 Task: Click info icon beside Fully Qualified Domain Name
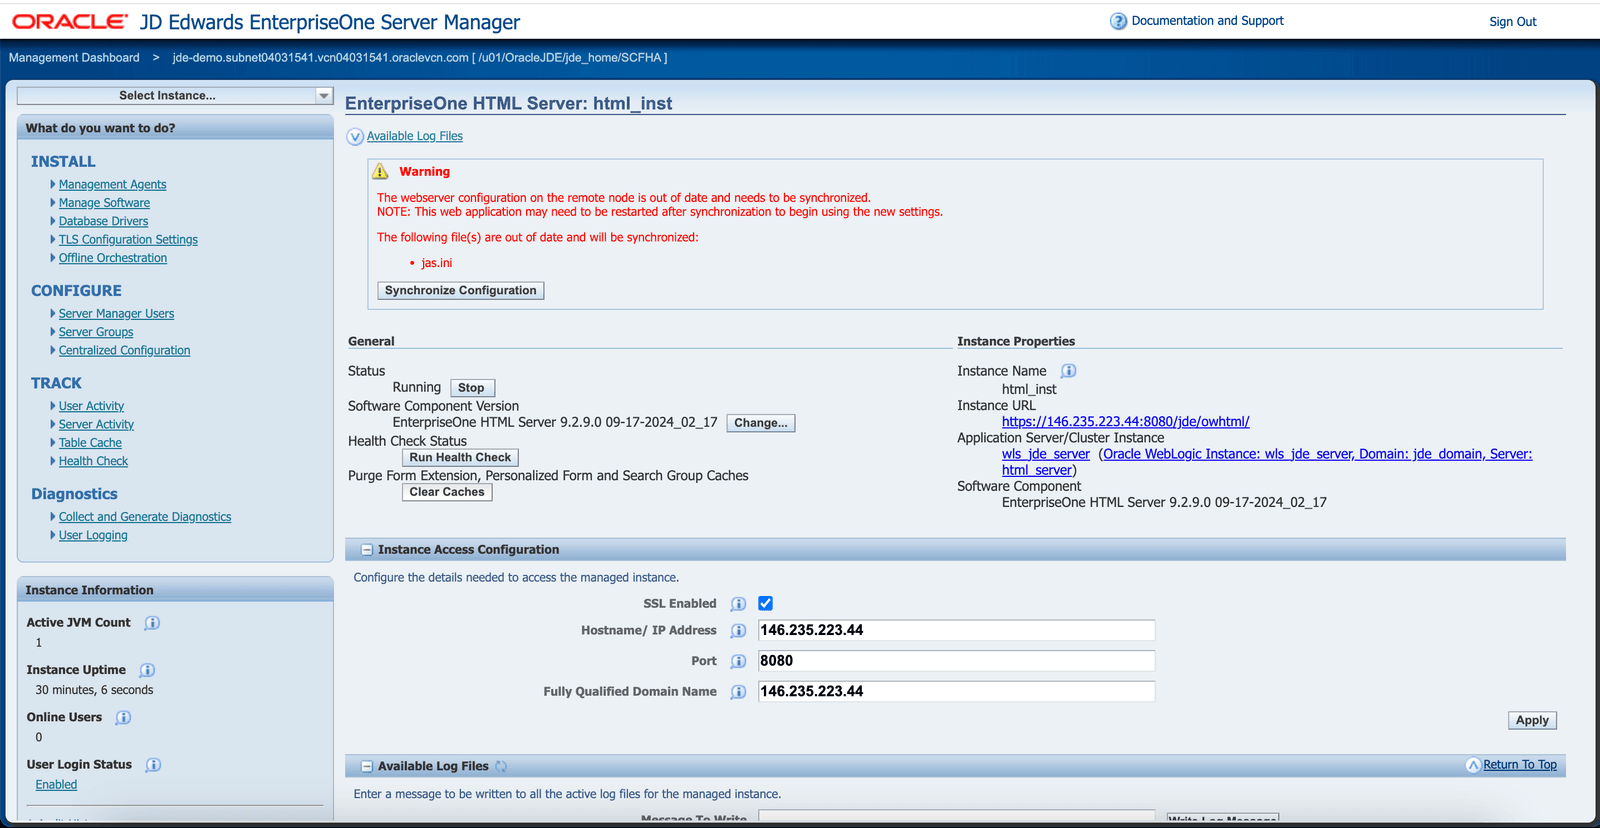tap(738, 692)
